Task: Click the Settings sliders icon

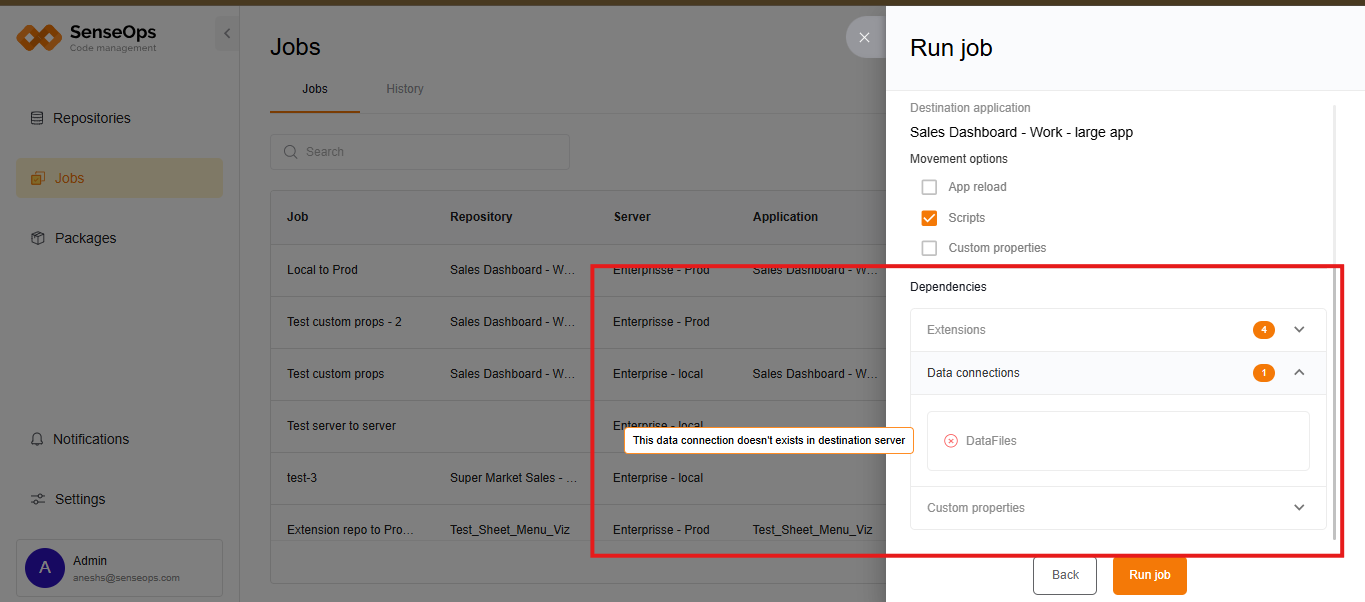Action: 37,499
